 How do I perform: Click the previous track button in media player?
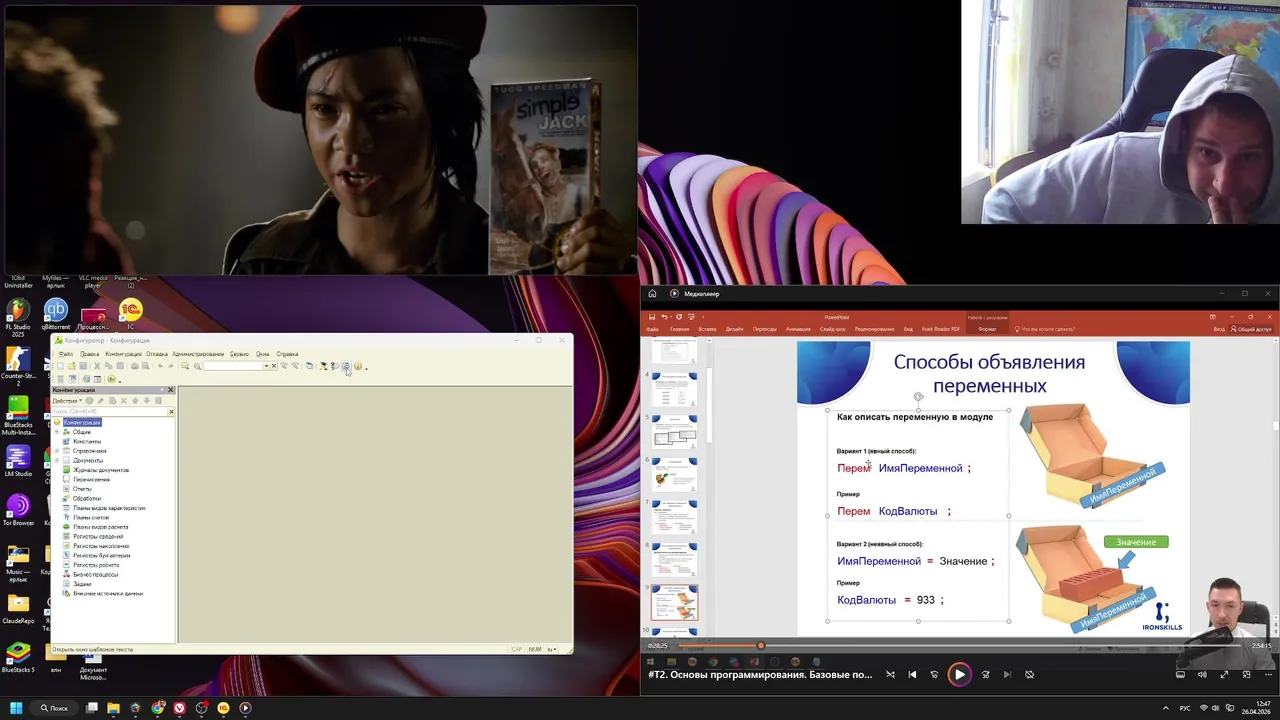point(912,674)
